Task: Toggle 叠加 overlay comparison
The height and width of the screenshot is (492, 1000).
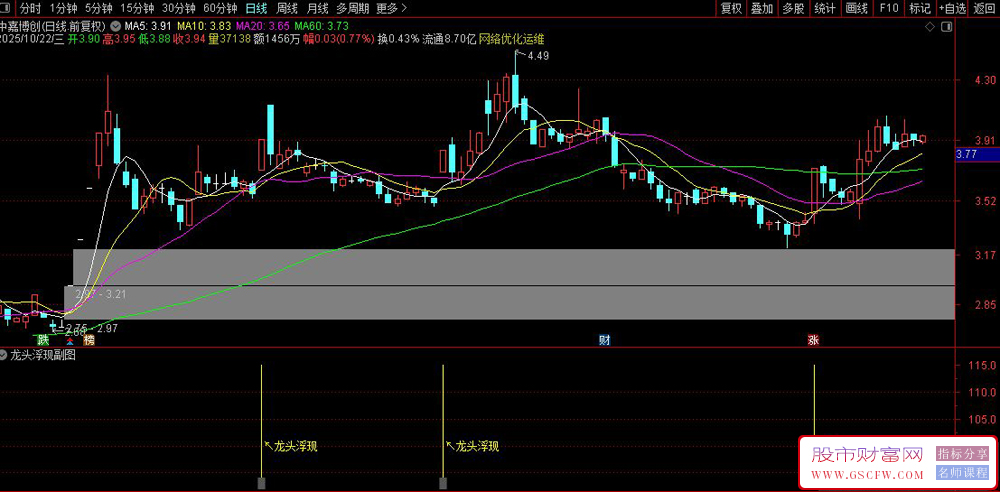Action: [x=762, y=8]
